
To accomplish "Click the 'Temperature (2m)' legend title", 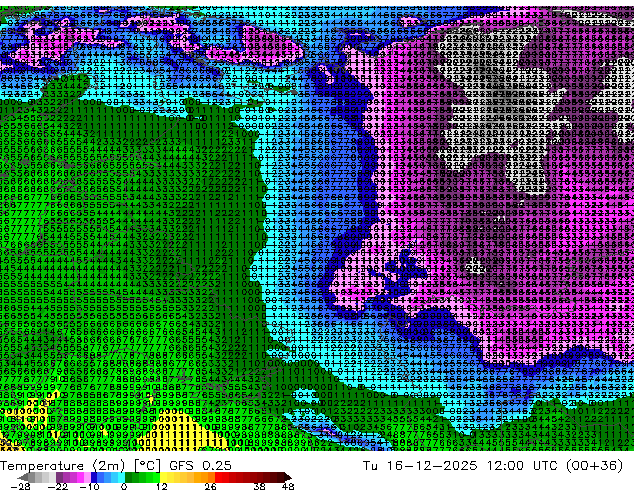I will [x=63, y=466].
